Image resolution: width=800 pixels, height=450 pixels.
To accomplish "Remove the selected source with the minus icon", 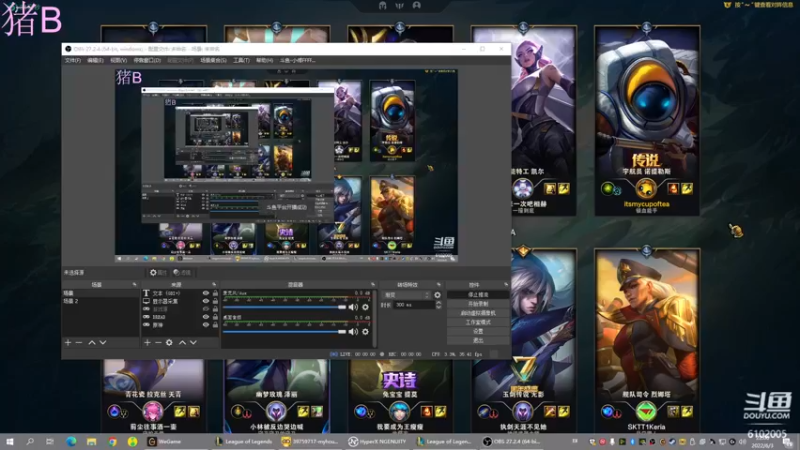I will (158, 342).
